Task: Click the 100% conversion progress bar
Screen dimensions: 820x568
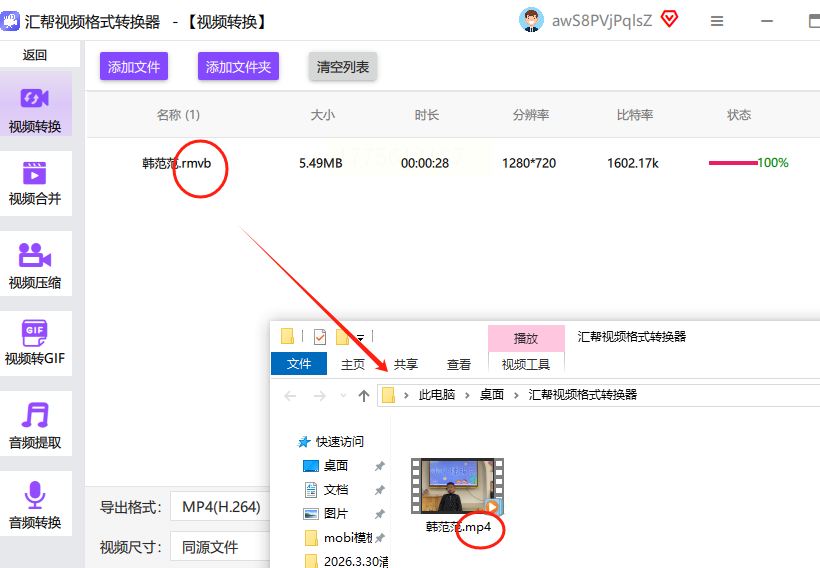Action: pyautogui.click(x=733, y=163)
